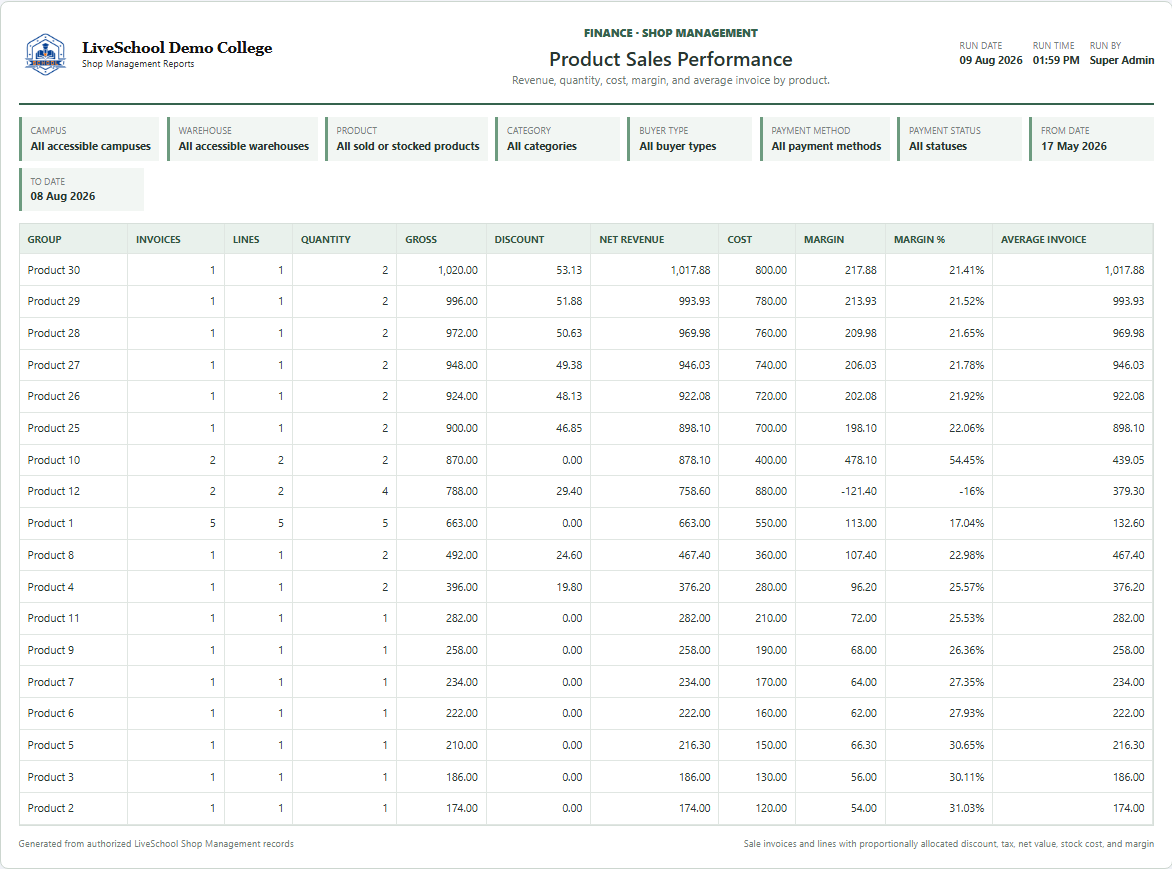This screenshot has width=1173, height=869.
Task: Click gross value 1,020.00 for Product 30
Action: (458, 270)
